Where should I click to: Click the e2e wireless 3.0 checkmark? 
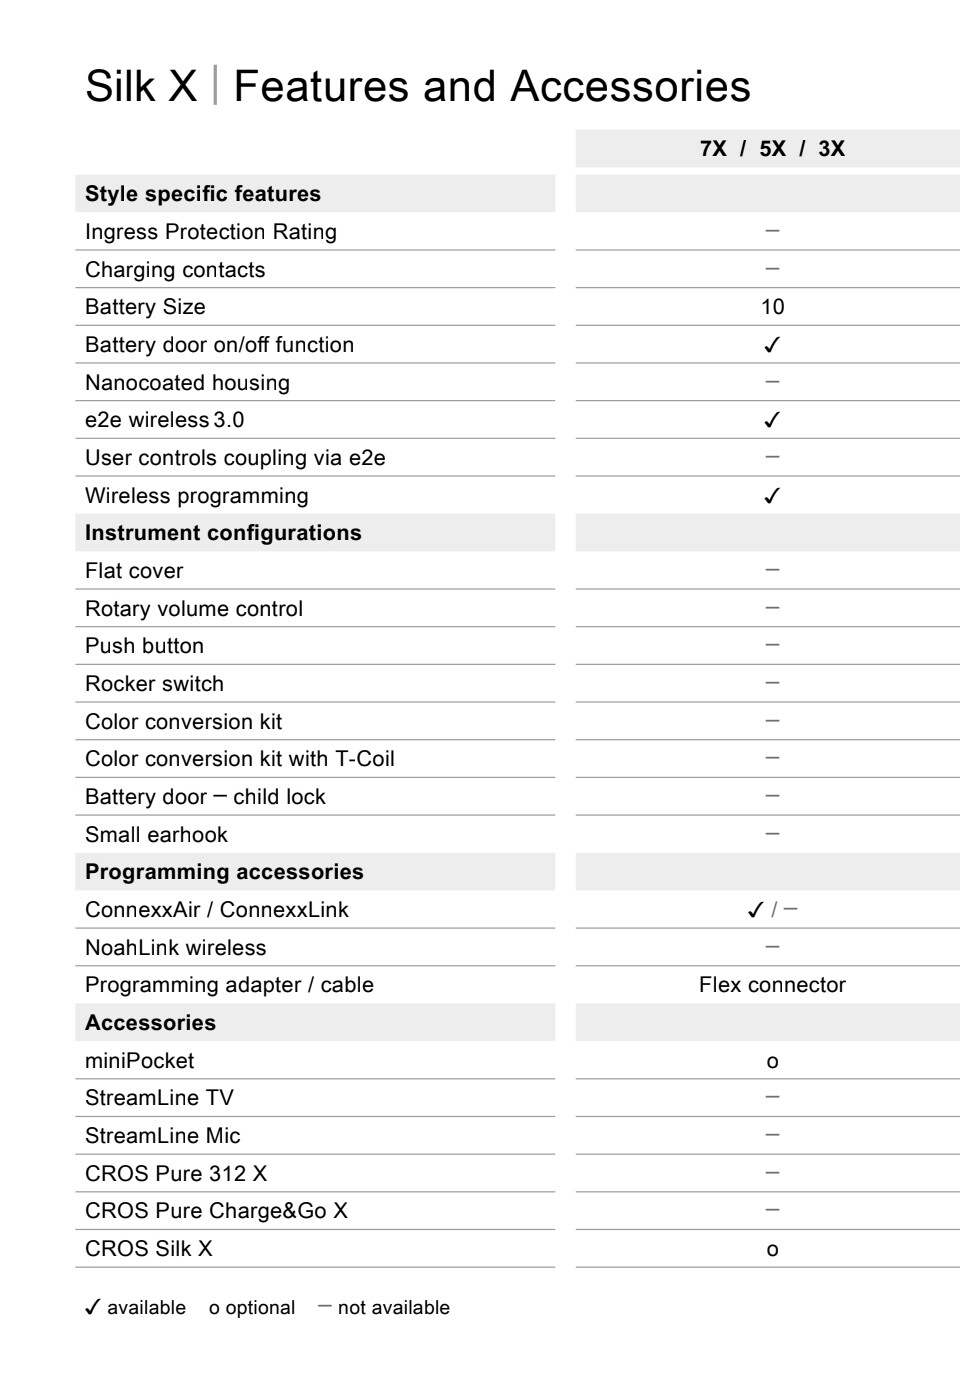tap(771, 420)
